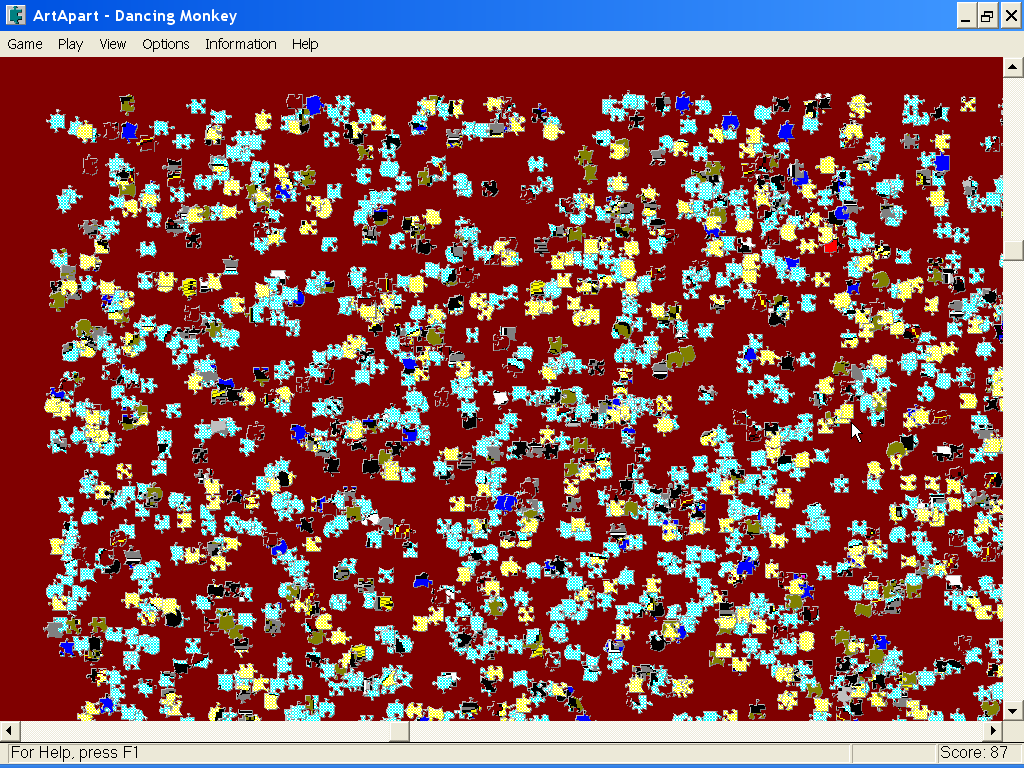This screenshot has height=768, width=1024.
Task: Click the ArtApart icon in the title bar
Action: click(15, 15)
